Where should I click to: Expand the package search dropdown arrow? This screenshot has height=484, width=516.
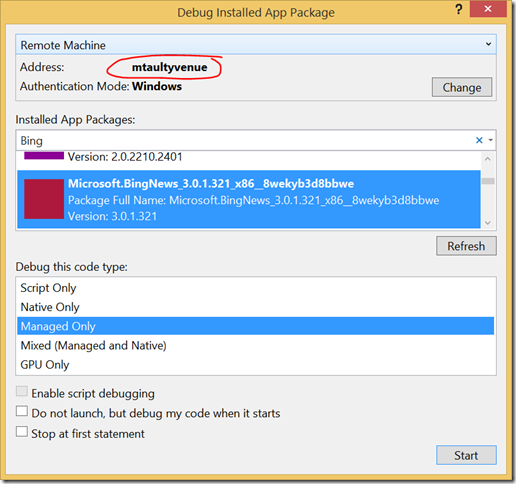click(491, 140)
